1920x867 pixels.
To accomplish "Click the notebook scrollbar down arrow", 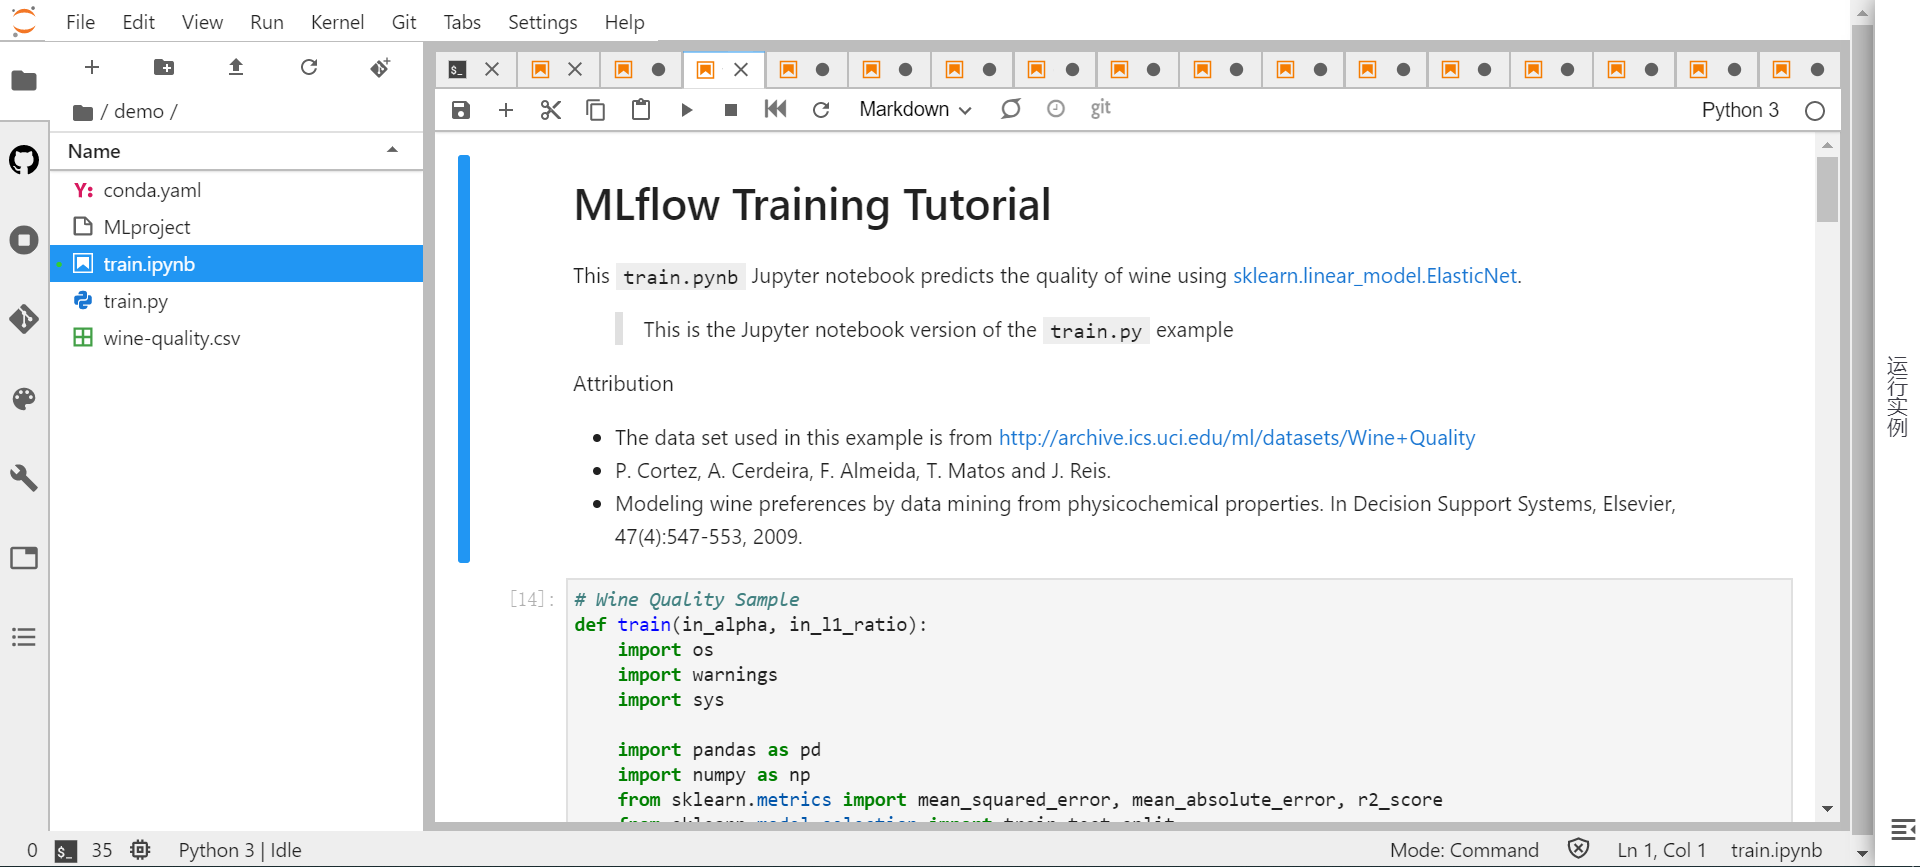I will click(x=1827, y=809).
